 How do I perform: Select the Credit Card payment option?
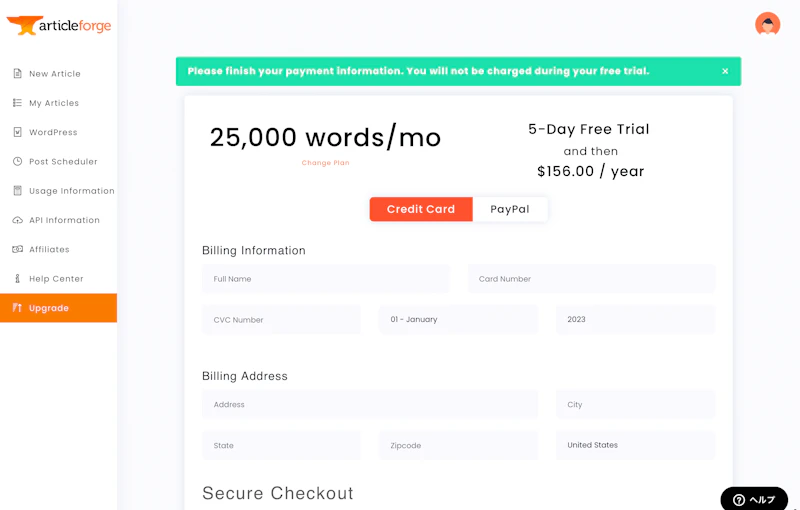[x=421, y=209]
